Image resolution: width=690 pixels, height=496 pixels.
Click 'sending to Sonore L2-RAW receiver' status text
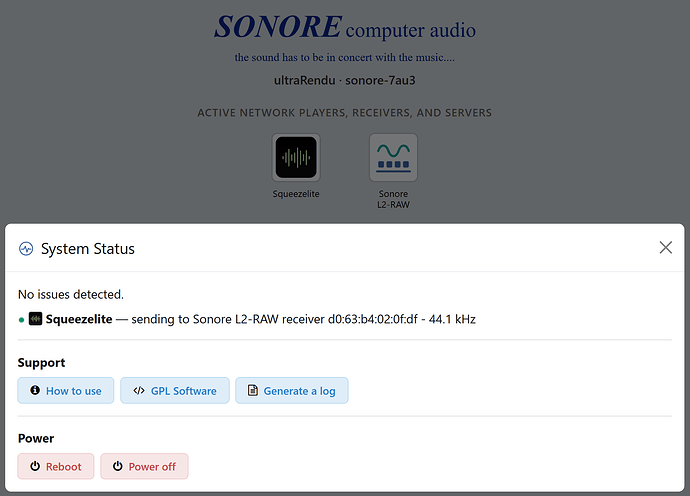228,319
